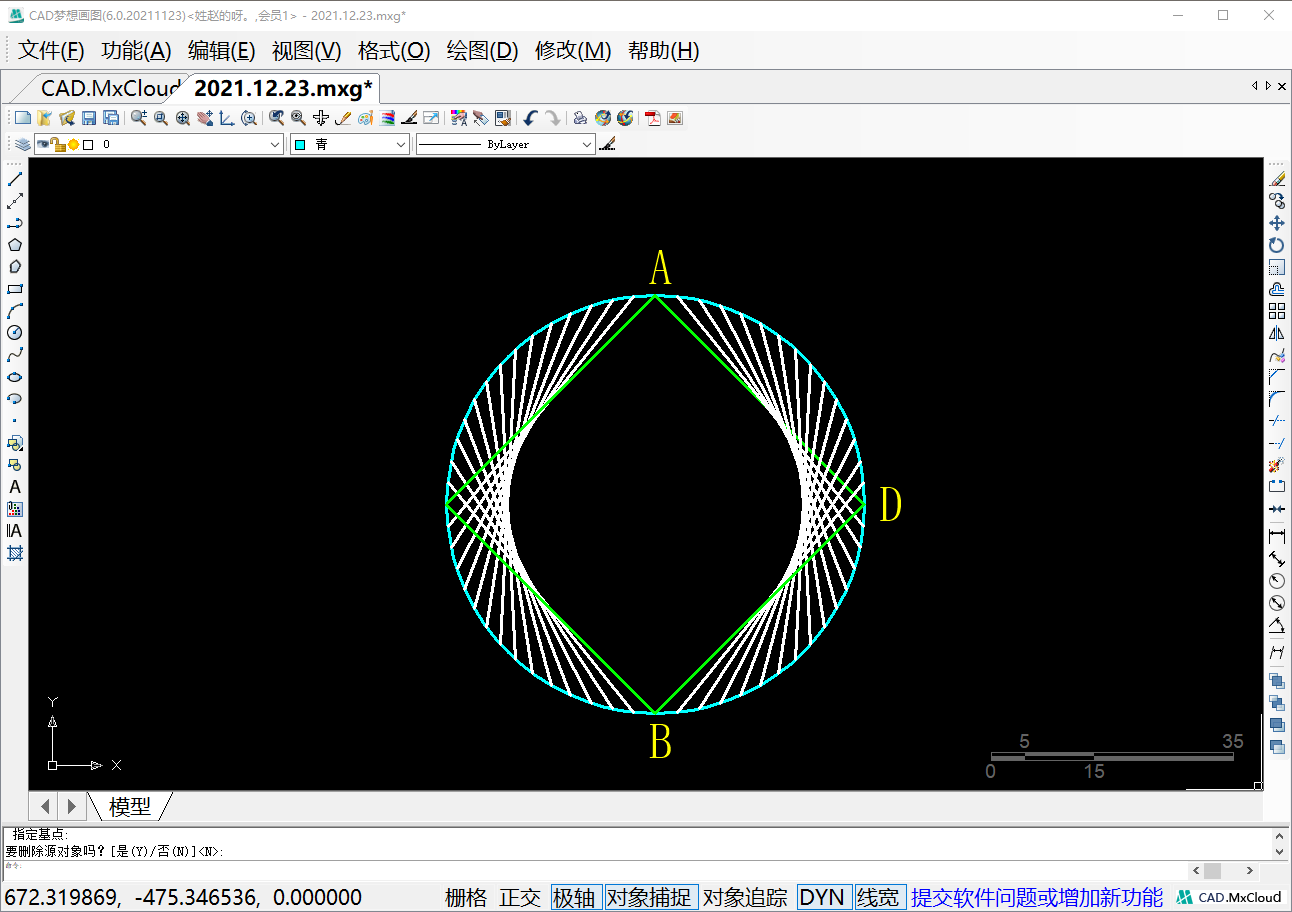
Task: Select the Array tool
Action: click(1277, 311)
